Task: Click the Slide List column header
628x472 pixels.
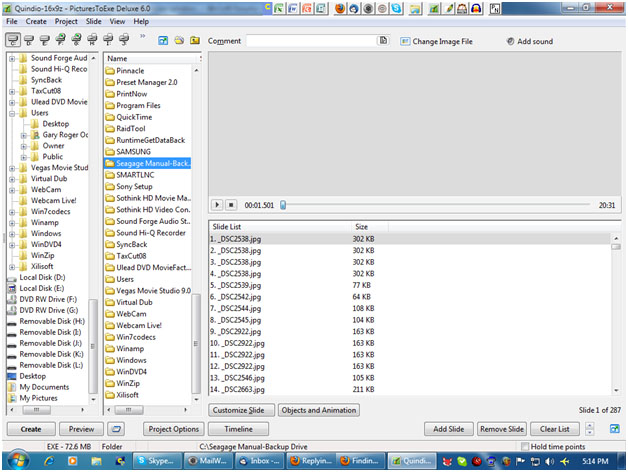Action: [280, 227]
